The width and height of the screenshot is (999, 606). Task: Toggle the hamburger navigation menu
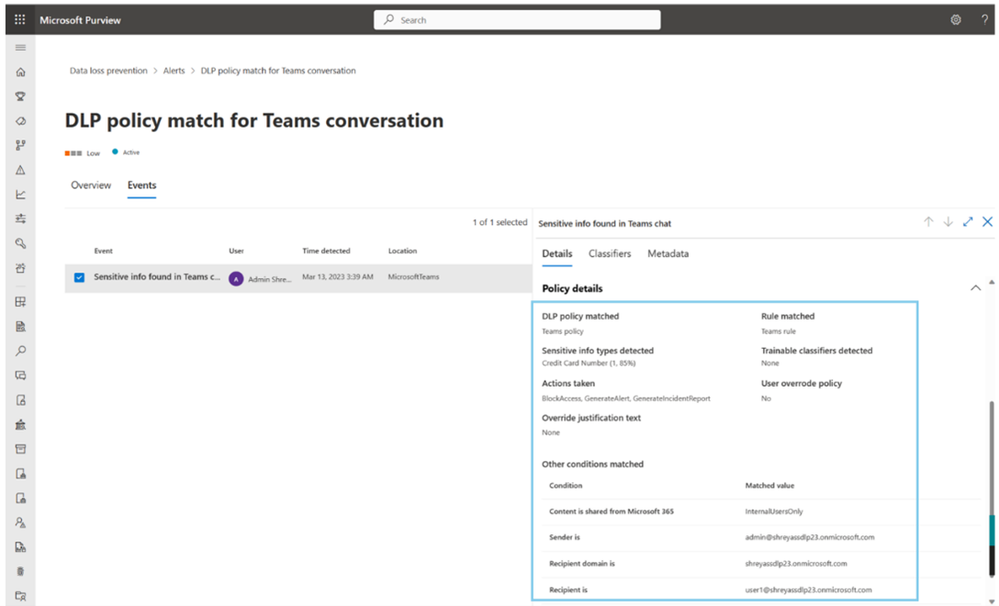(20, 47)
